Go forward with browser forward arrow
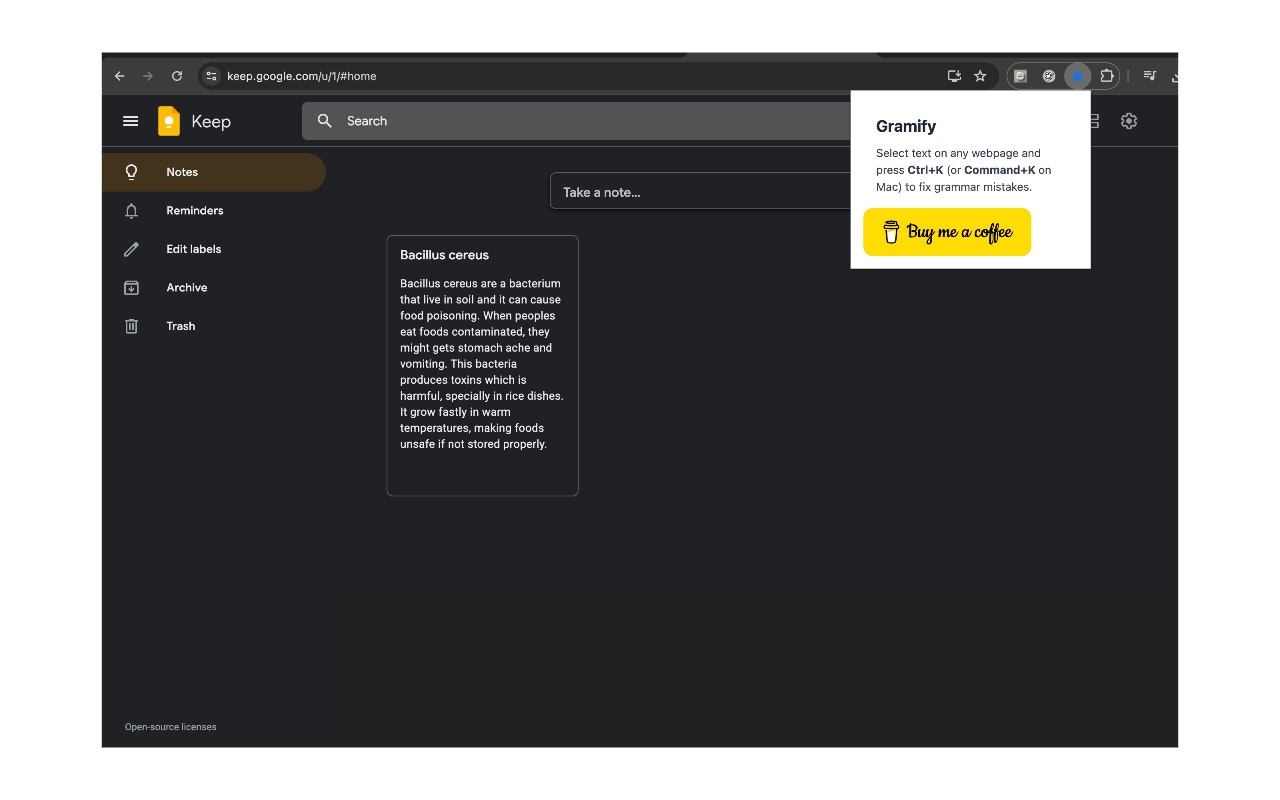 (148, 76)
